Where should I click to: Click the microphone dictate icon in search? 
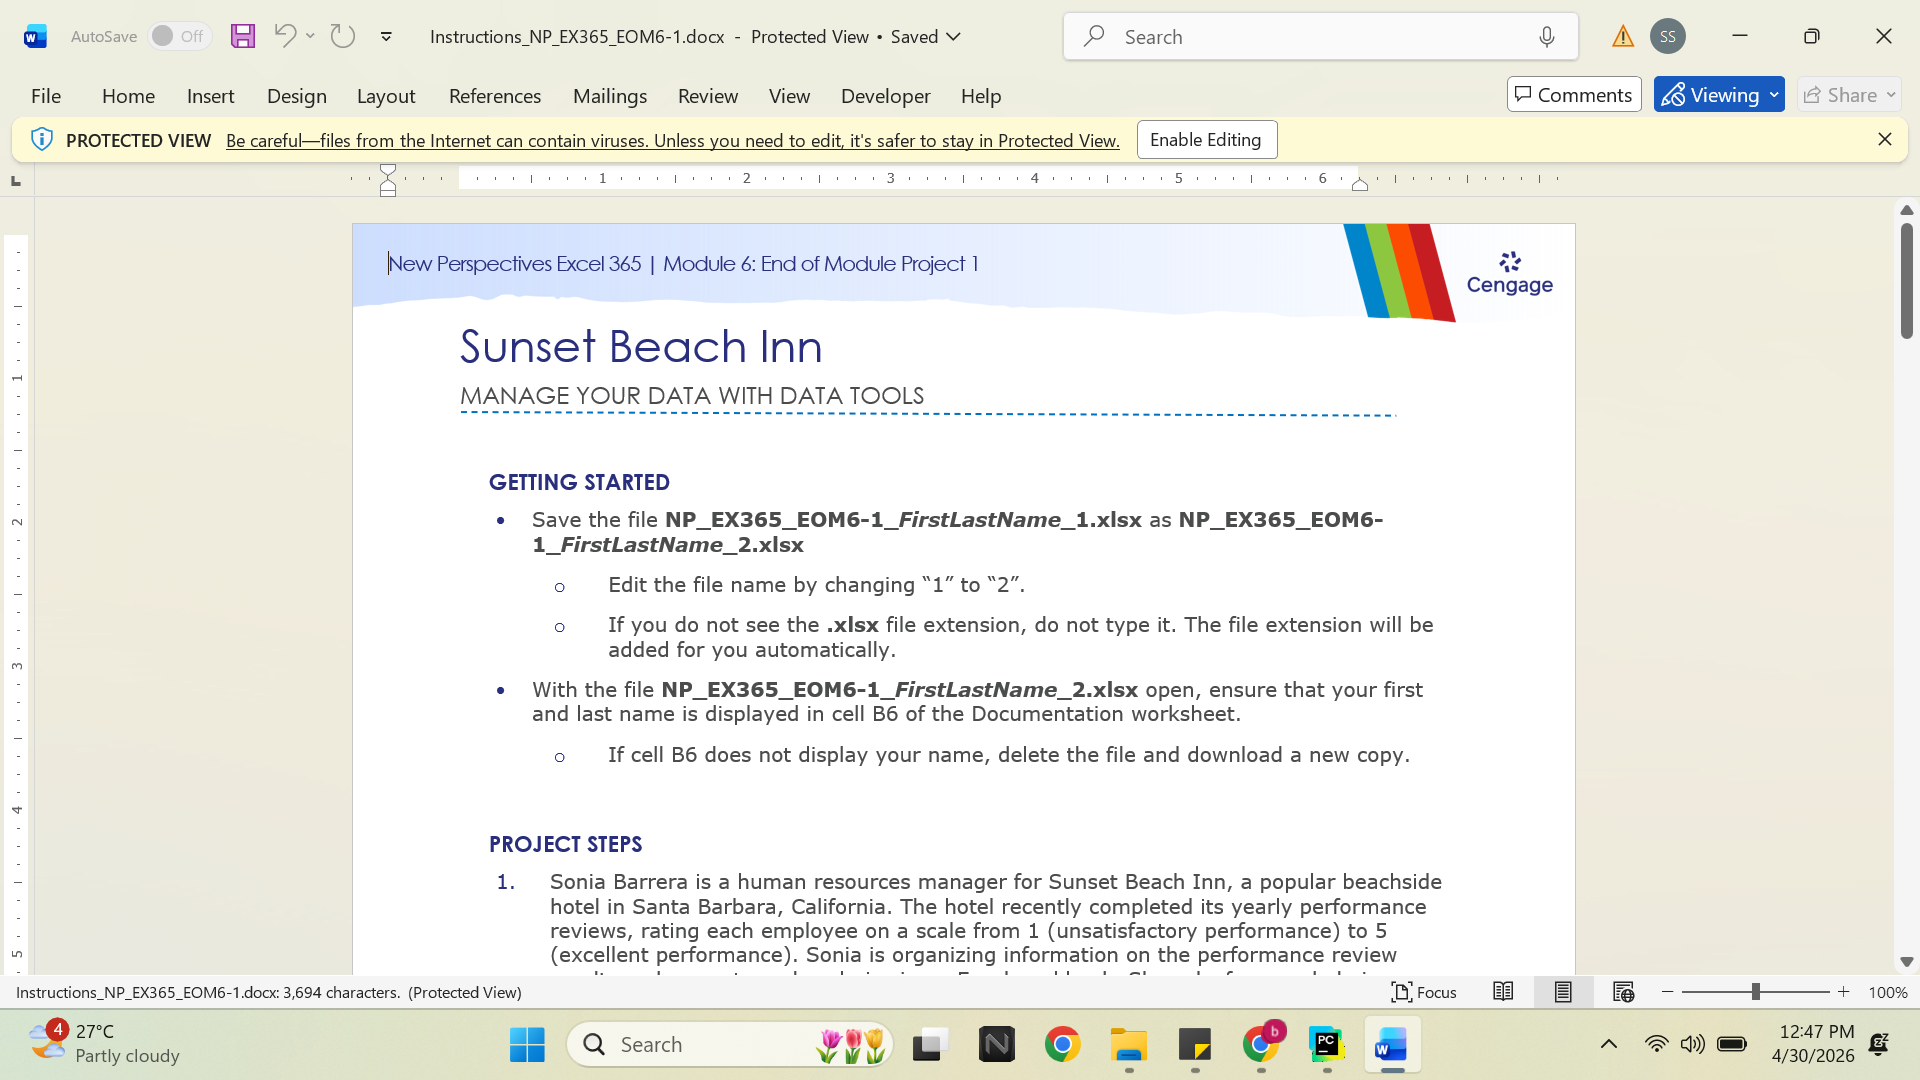(x=1547, y=37)
